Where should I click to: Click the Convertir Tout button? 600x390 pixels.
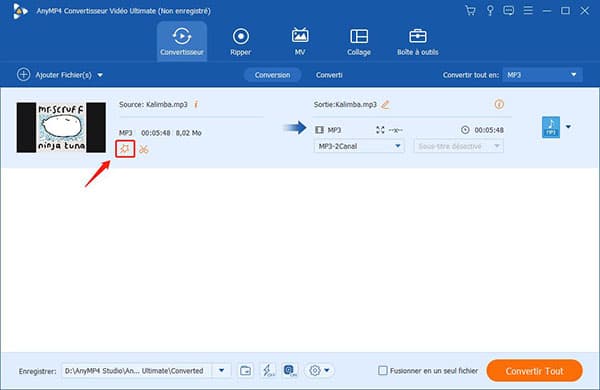click(534, 370)
